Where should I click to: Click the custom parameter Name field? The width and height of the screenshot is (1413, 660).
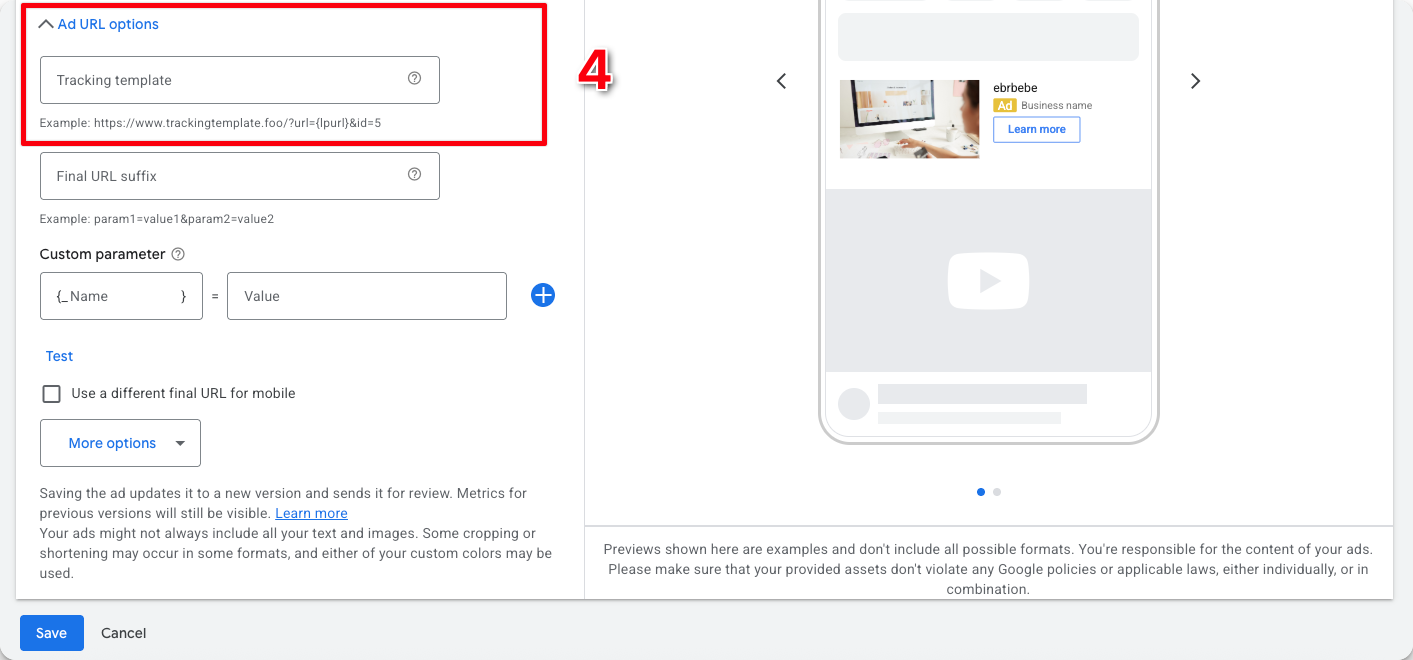(x=121, y=296)
